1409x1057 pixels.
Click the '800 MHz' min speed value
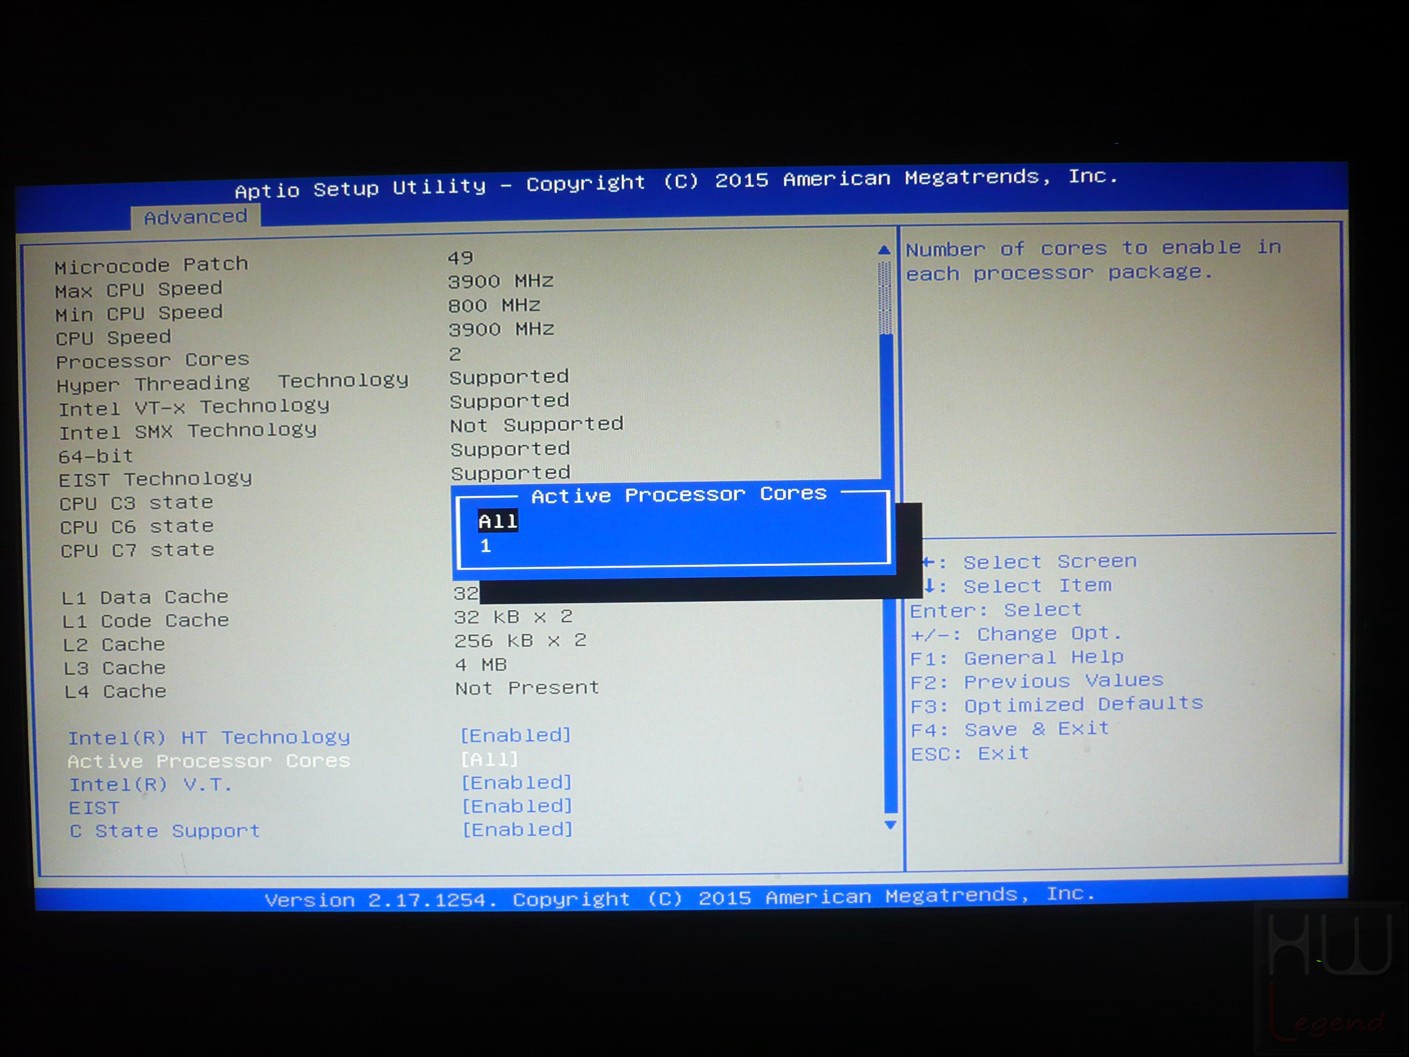coord(494,306)
